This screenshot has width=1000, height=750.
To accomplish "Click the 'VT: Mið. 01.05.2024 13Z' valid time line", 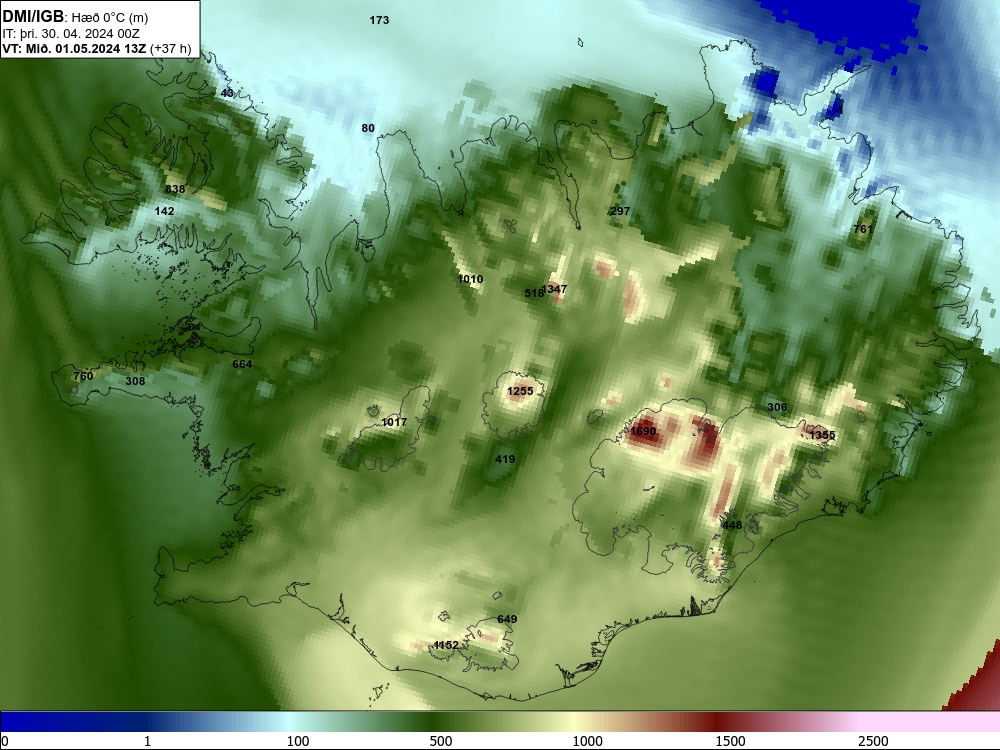I will [x=74, y=48].
